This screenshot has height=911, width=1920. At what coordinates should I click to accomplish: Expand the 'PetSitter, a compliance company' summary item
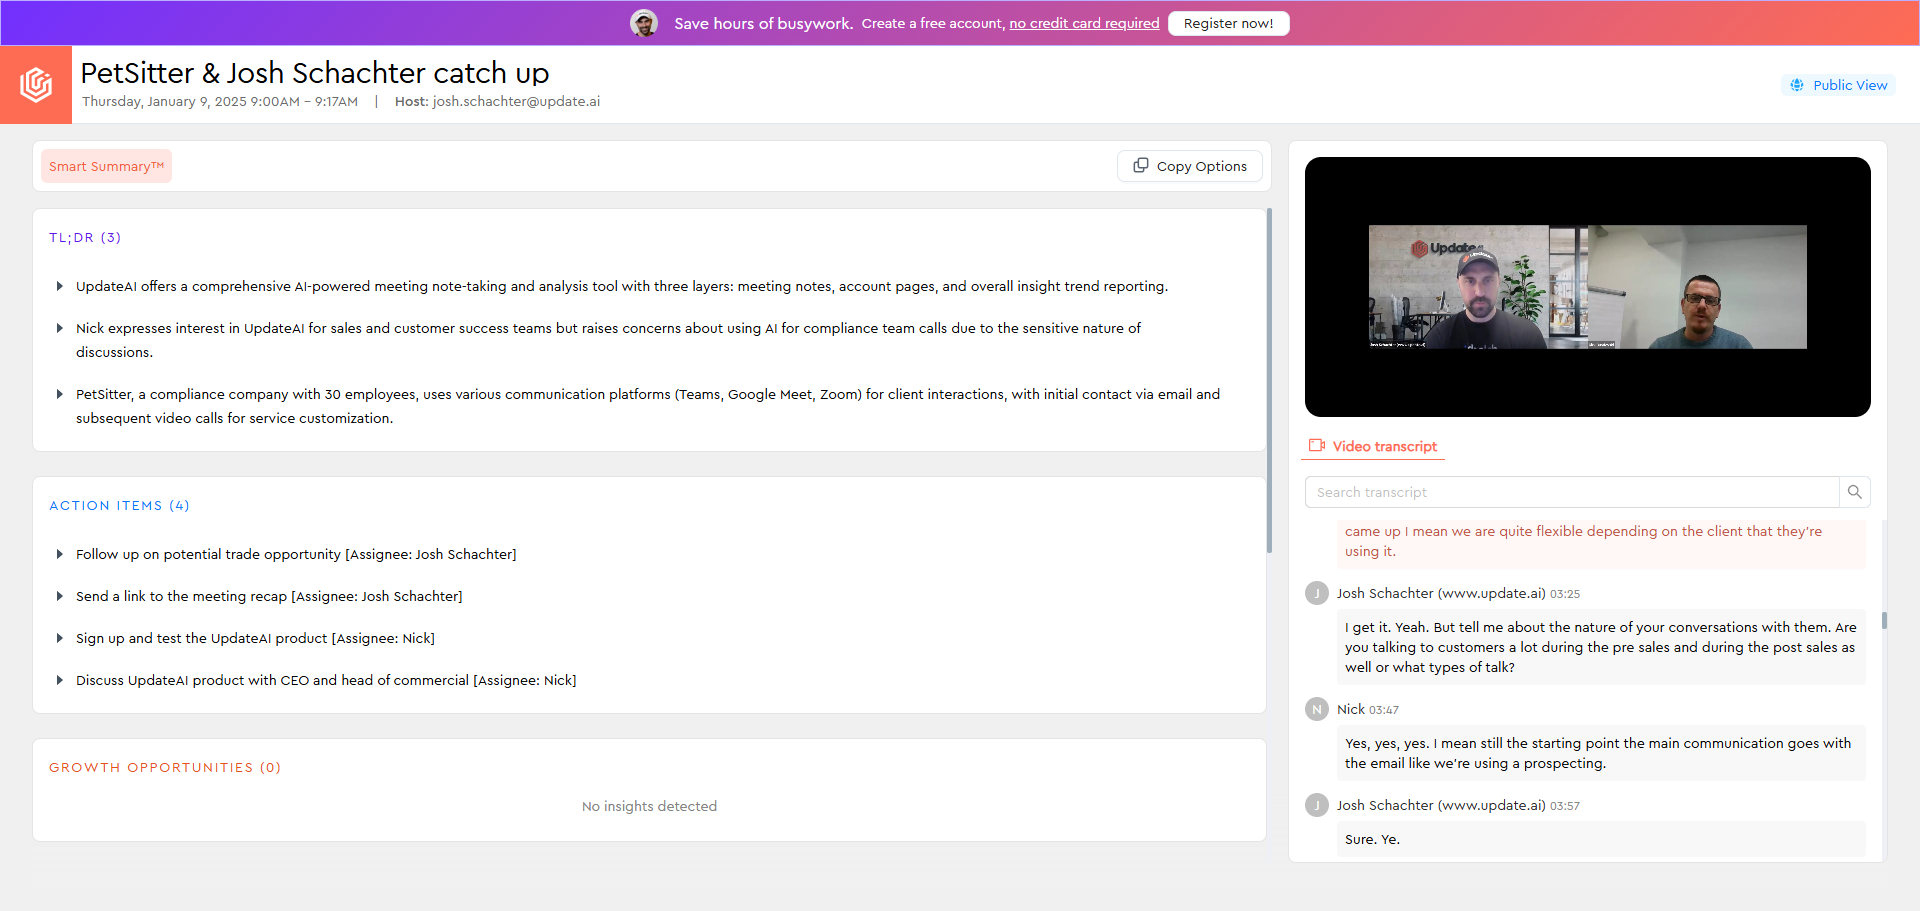(60, 395)
